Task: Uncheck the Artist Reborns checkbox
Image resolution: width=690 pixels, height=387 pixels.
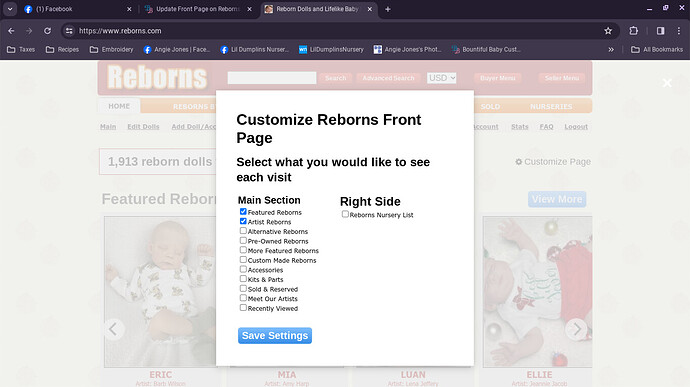Action: click(243, 221)
